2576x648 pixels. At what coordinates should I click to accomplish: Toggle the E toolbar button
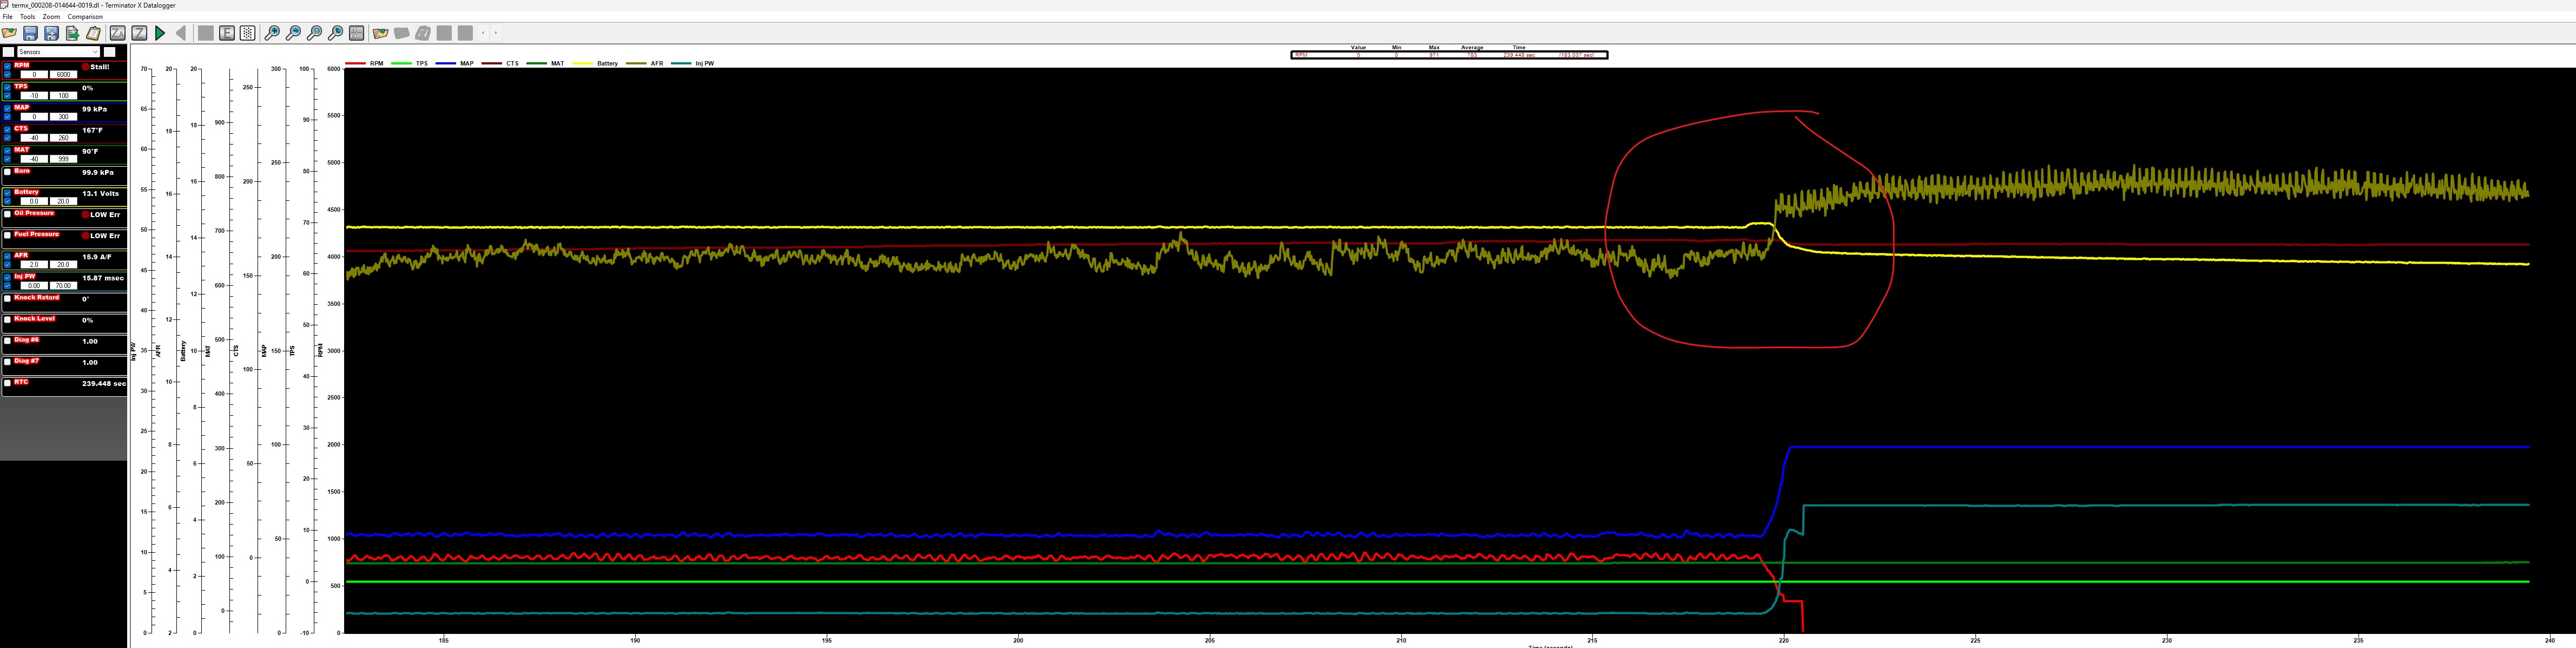coord(227,33)
